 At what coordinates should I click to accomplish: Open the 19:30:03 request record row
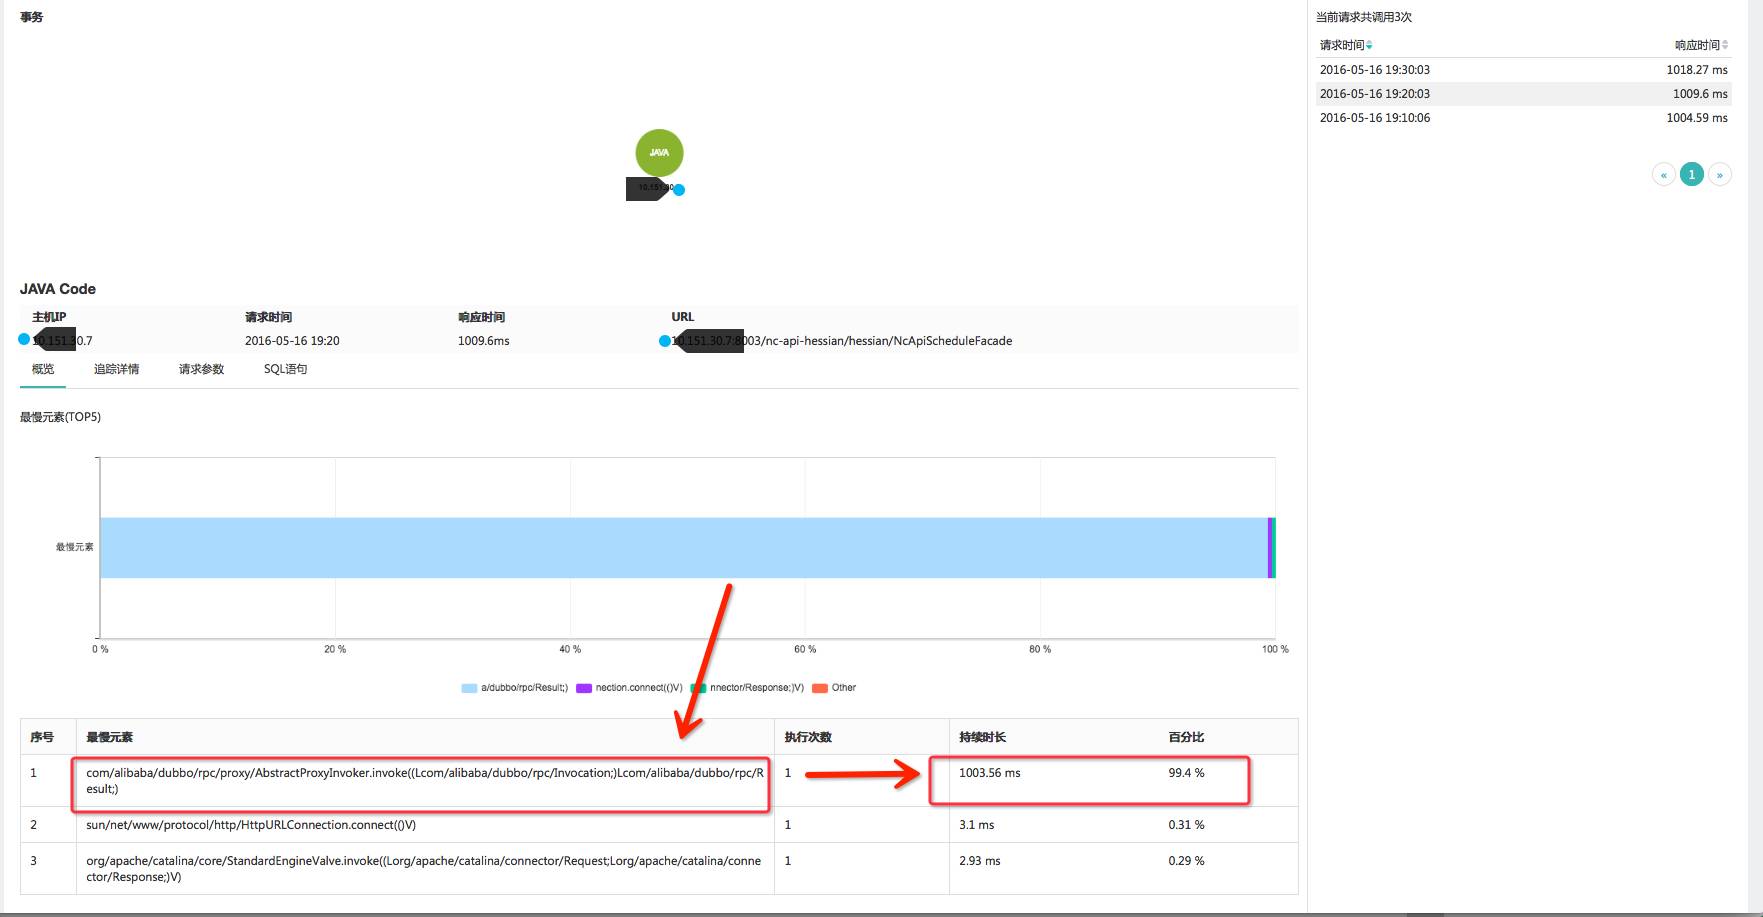(x=1523, y=70)
